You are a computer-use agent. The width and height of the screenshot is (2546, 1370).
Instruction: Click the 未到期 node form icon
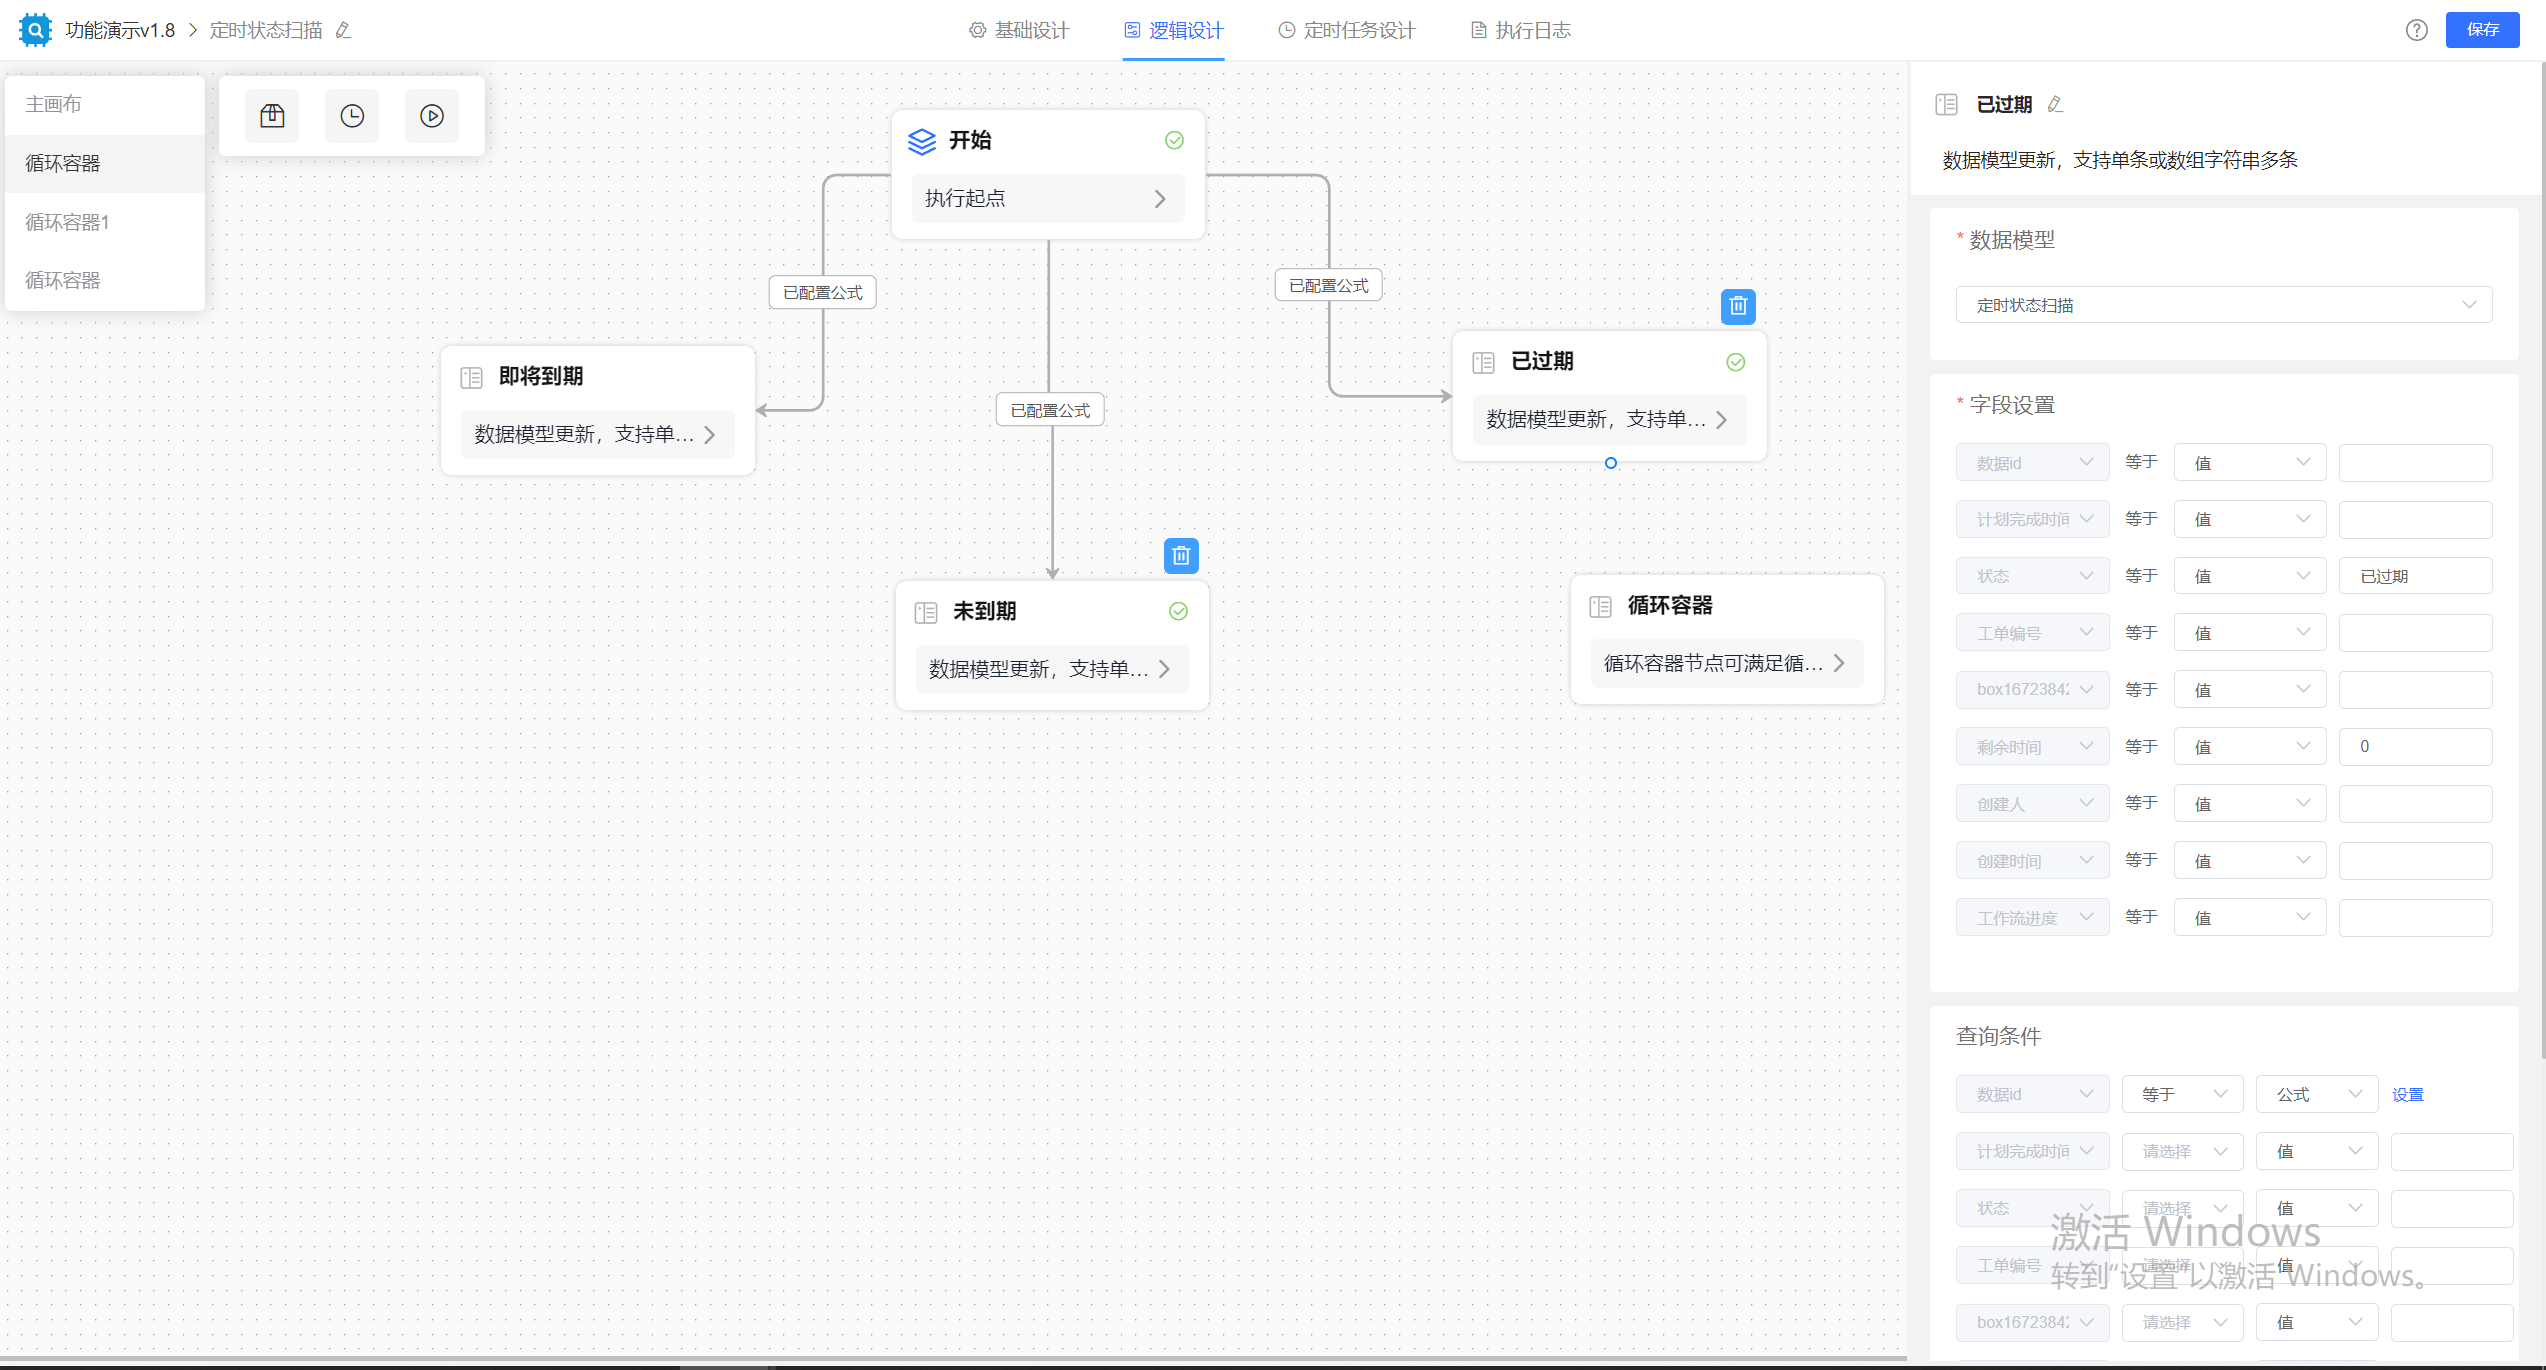926,612
